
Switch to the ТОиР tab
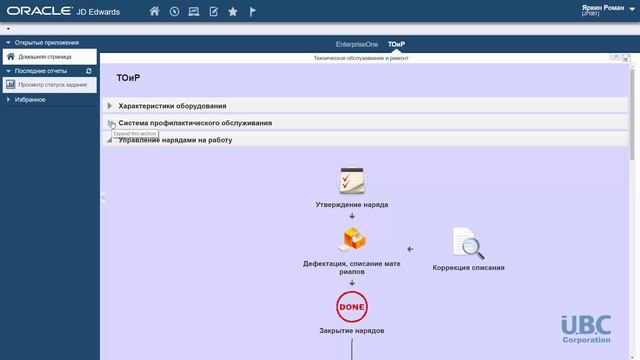coord(396,44)
